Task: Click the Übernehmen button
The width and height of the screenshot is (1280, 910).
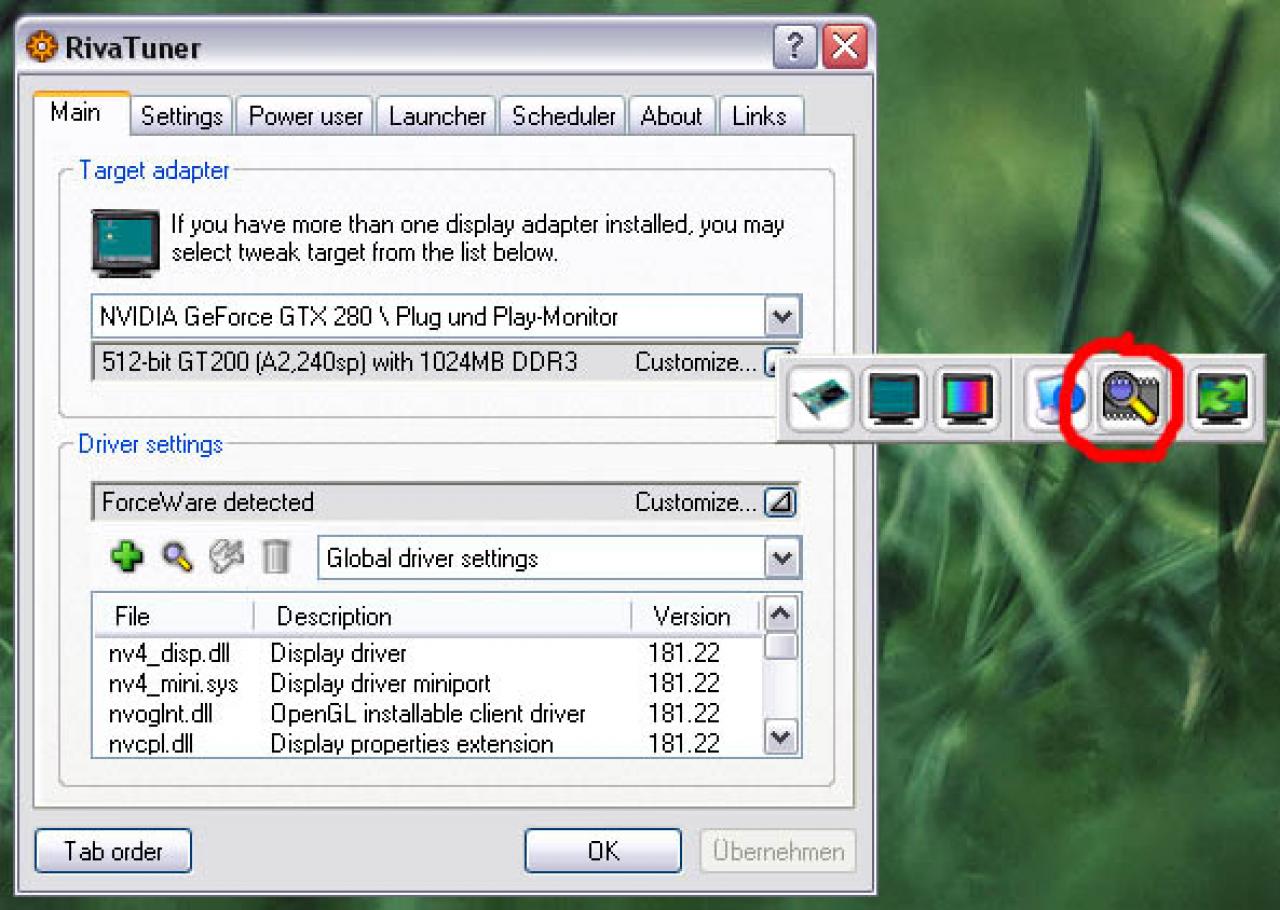Action: tap(778, 851)
